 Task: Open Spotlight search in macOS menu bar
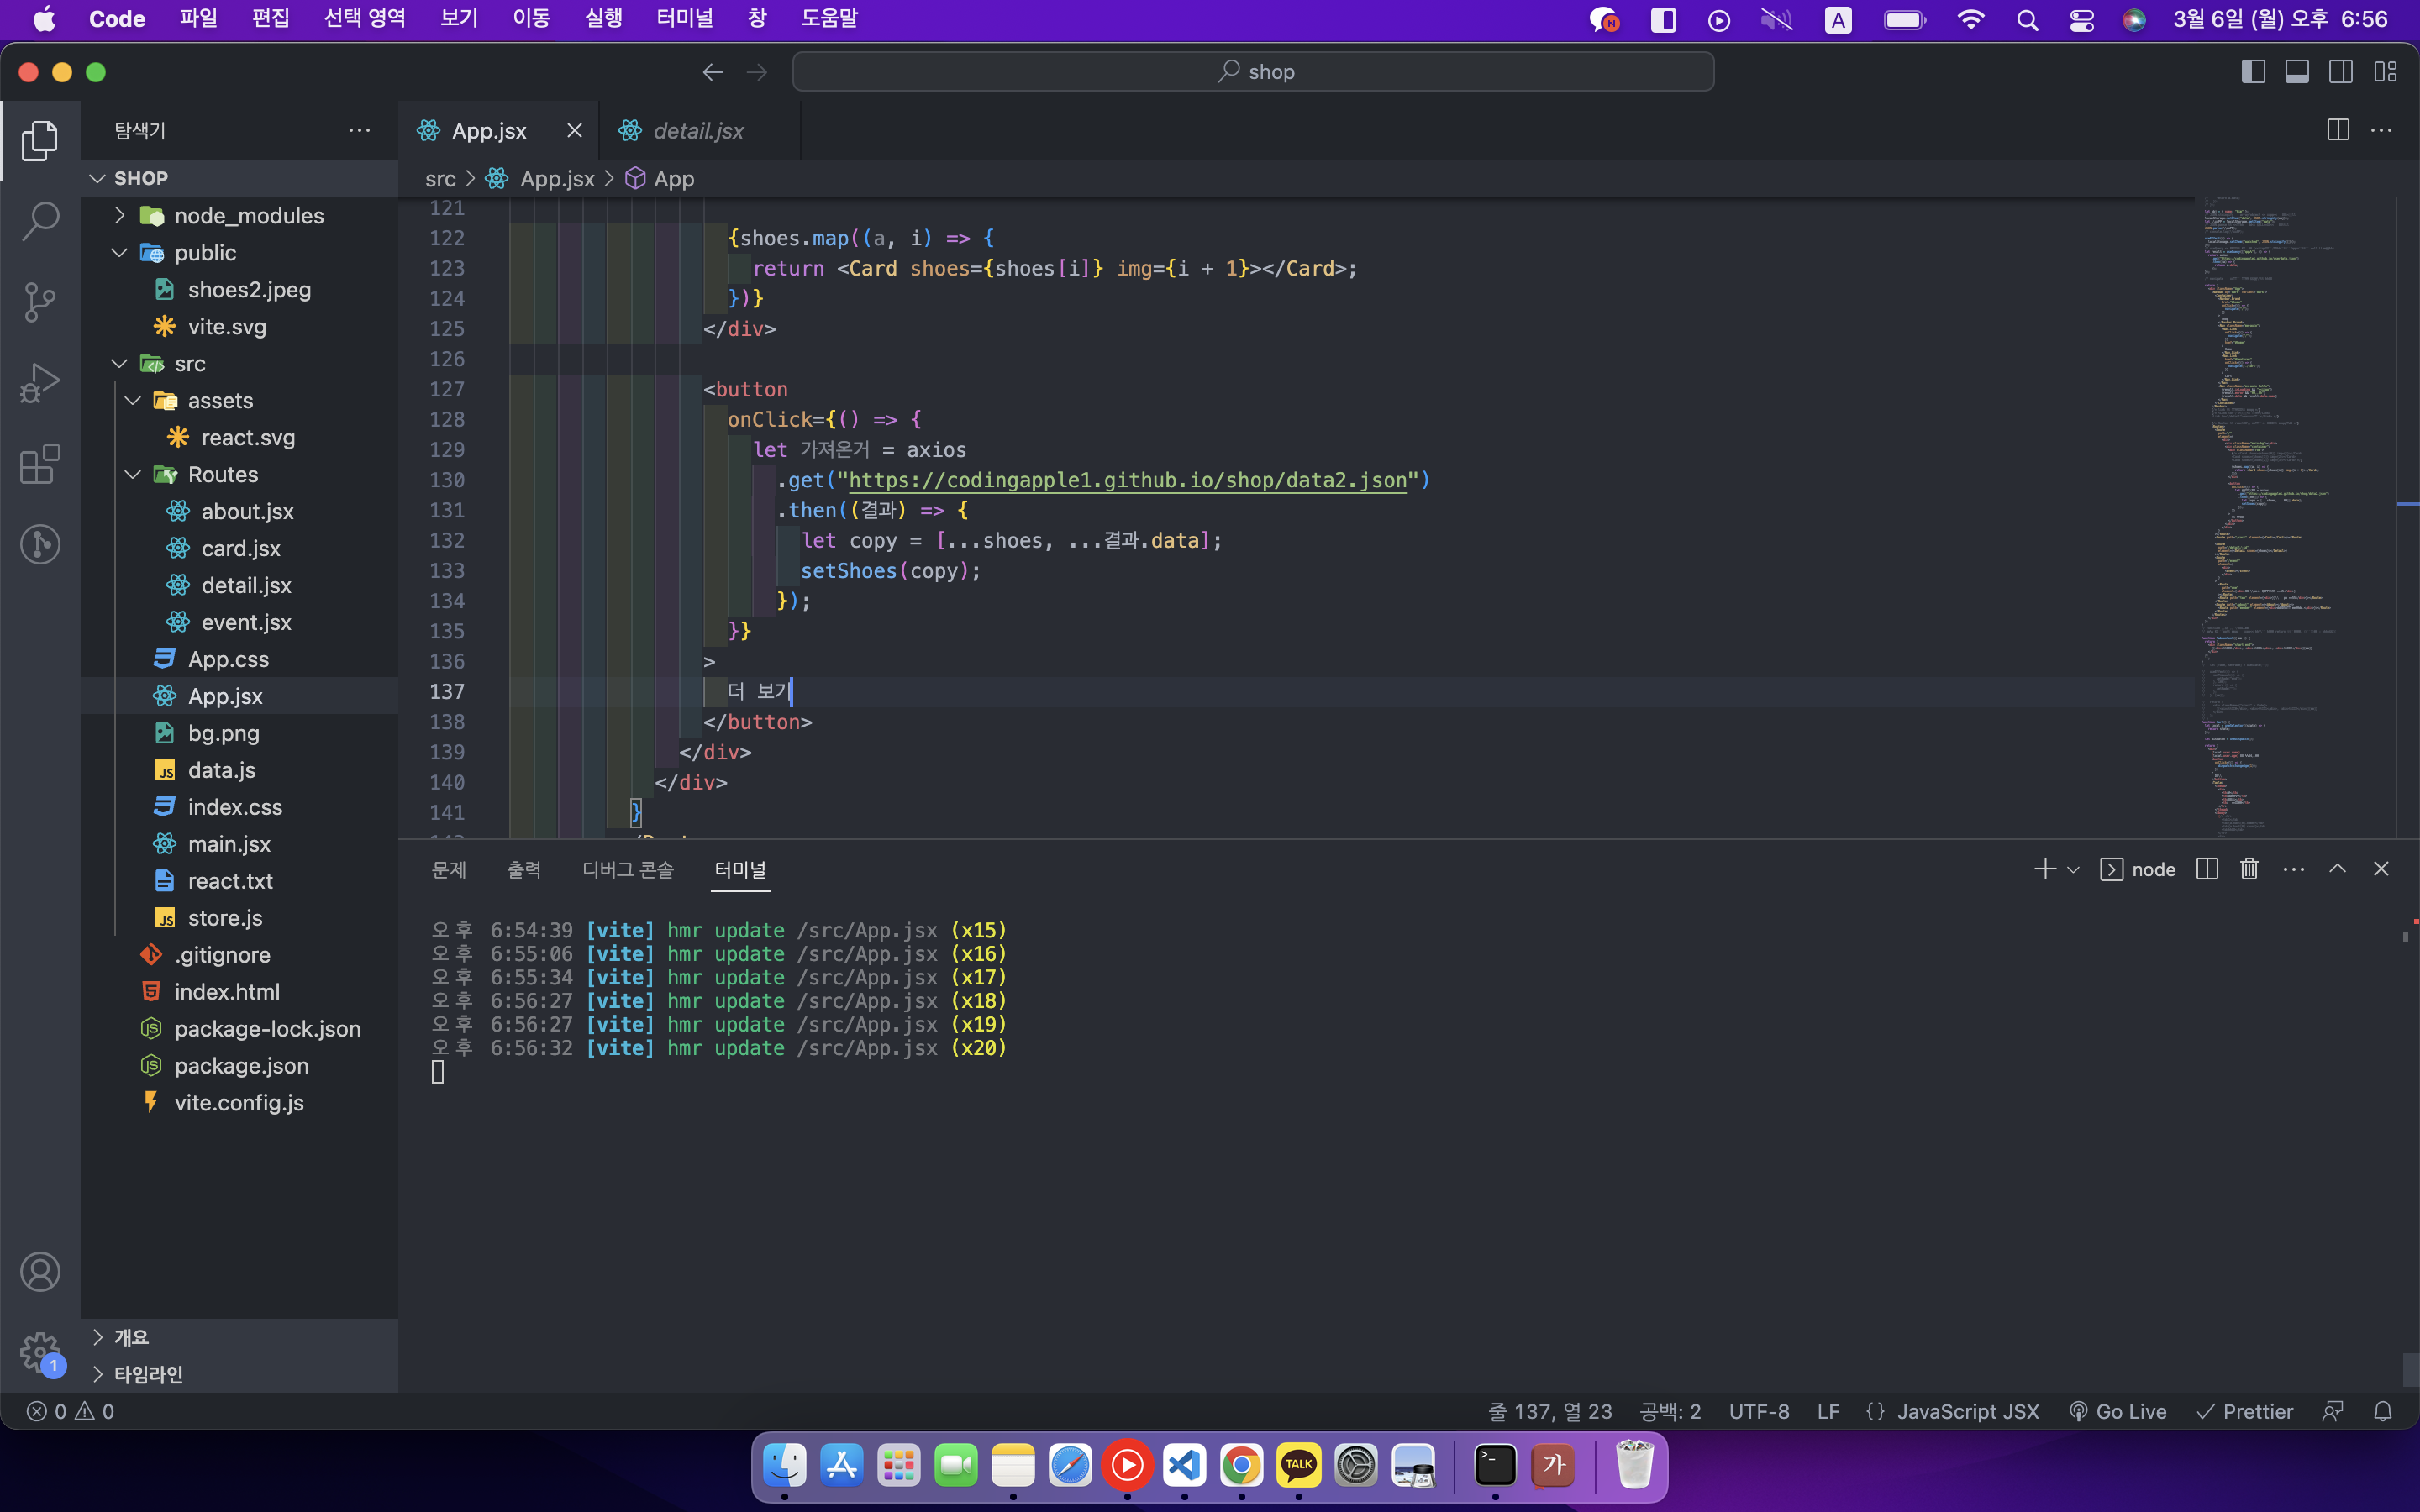click(2027, 20)
